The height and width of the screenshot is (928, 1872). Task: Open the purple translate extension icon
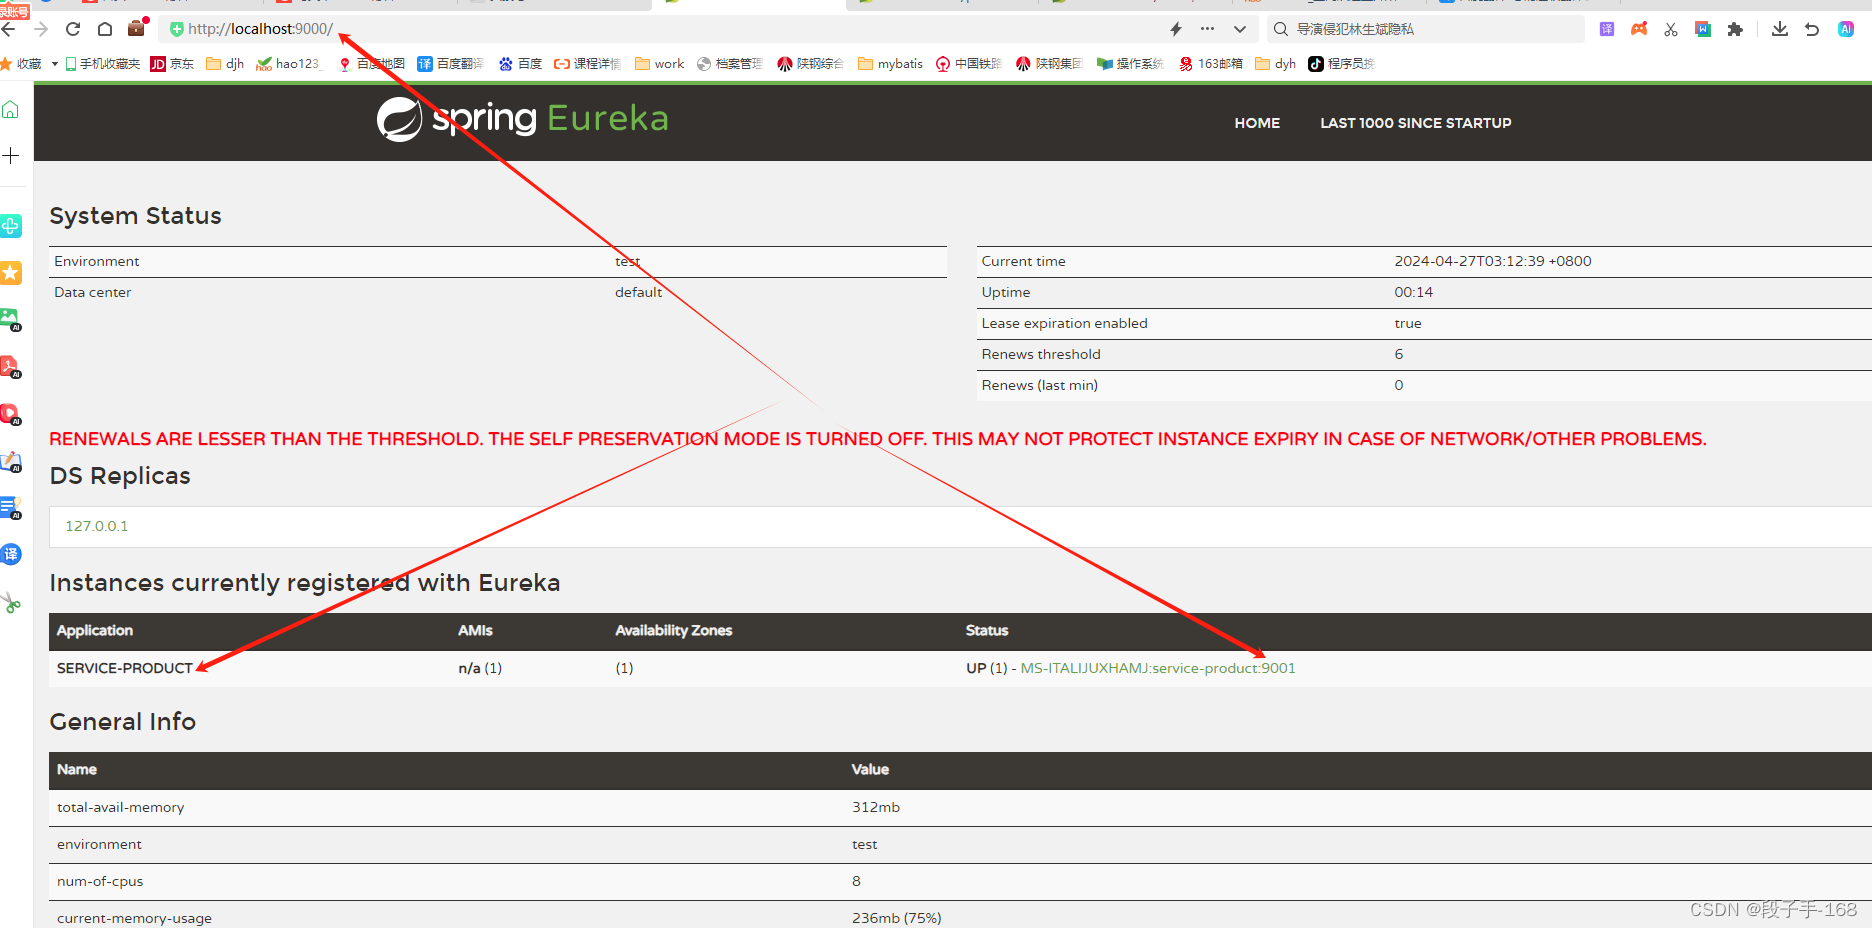pos(1607,29)
